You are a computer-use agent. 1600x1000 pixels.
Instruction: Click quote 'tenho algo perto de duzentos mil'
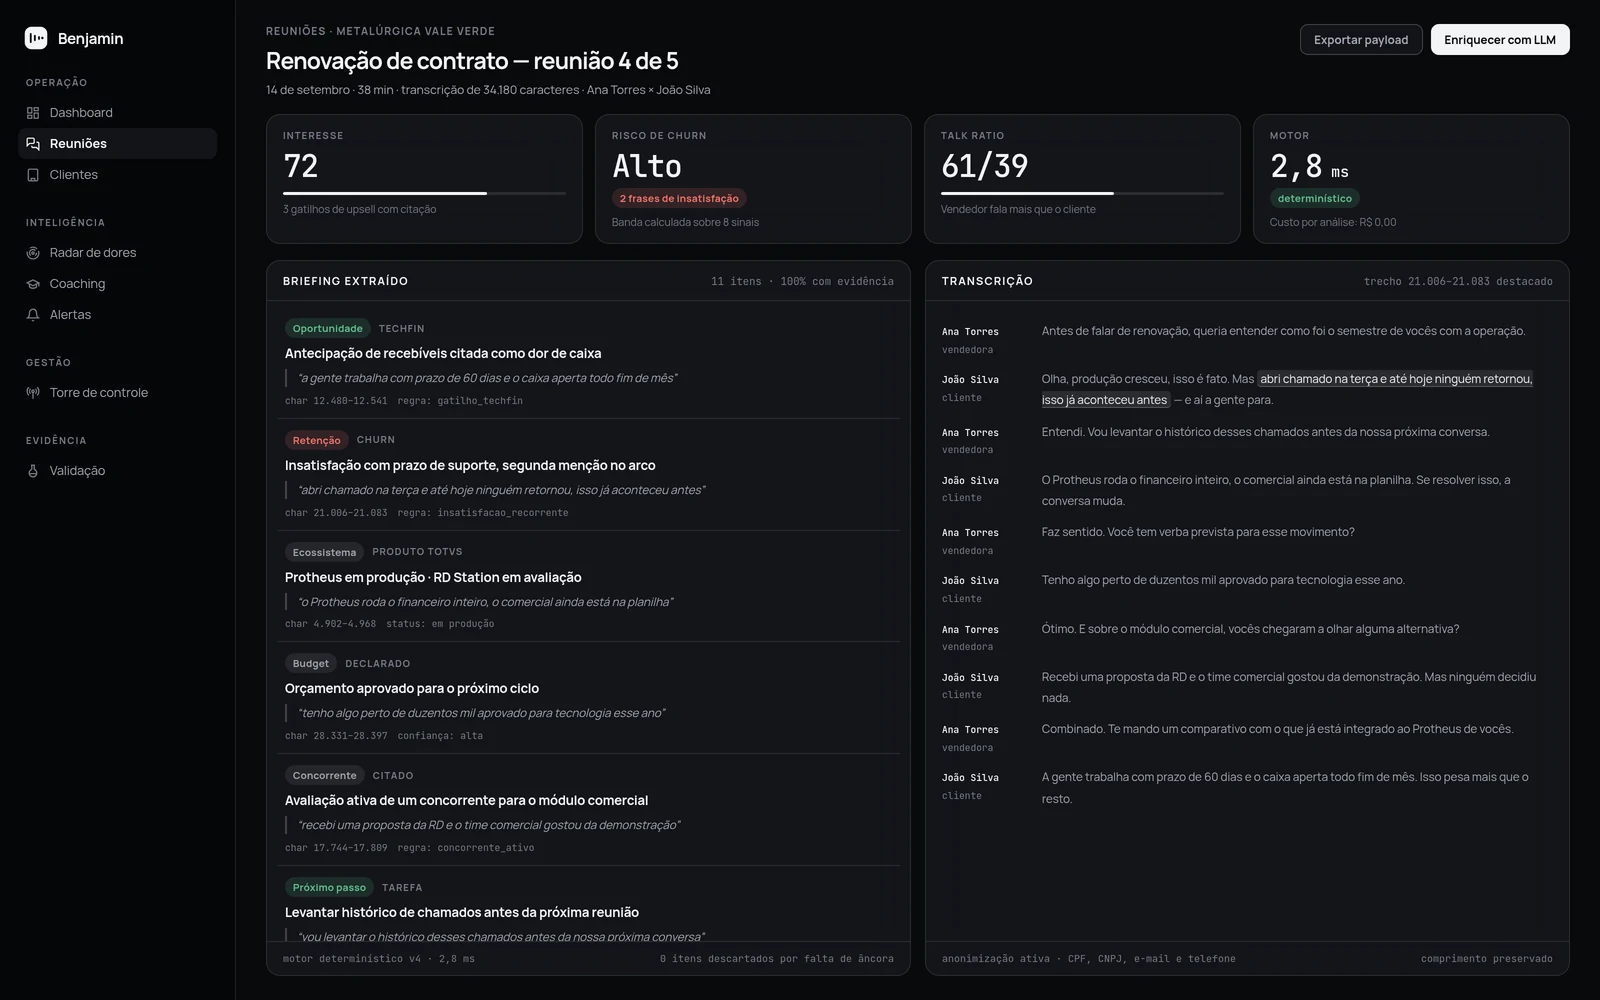coord(482,713)
